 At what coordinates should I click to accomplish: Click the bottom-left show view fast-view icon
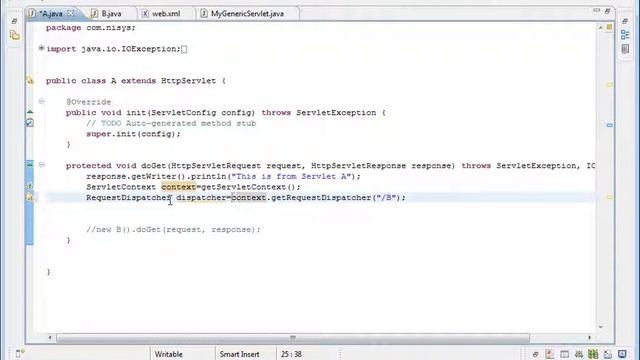tap(20, 353)
